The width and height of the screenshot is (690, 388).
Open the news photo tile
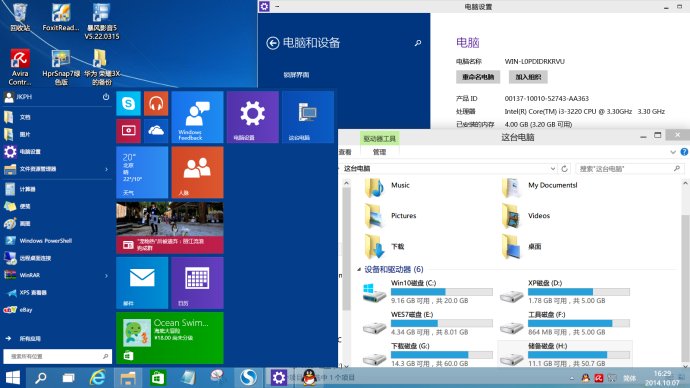(170, 228)
